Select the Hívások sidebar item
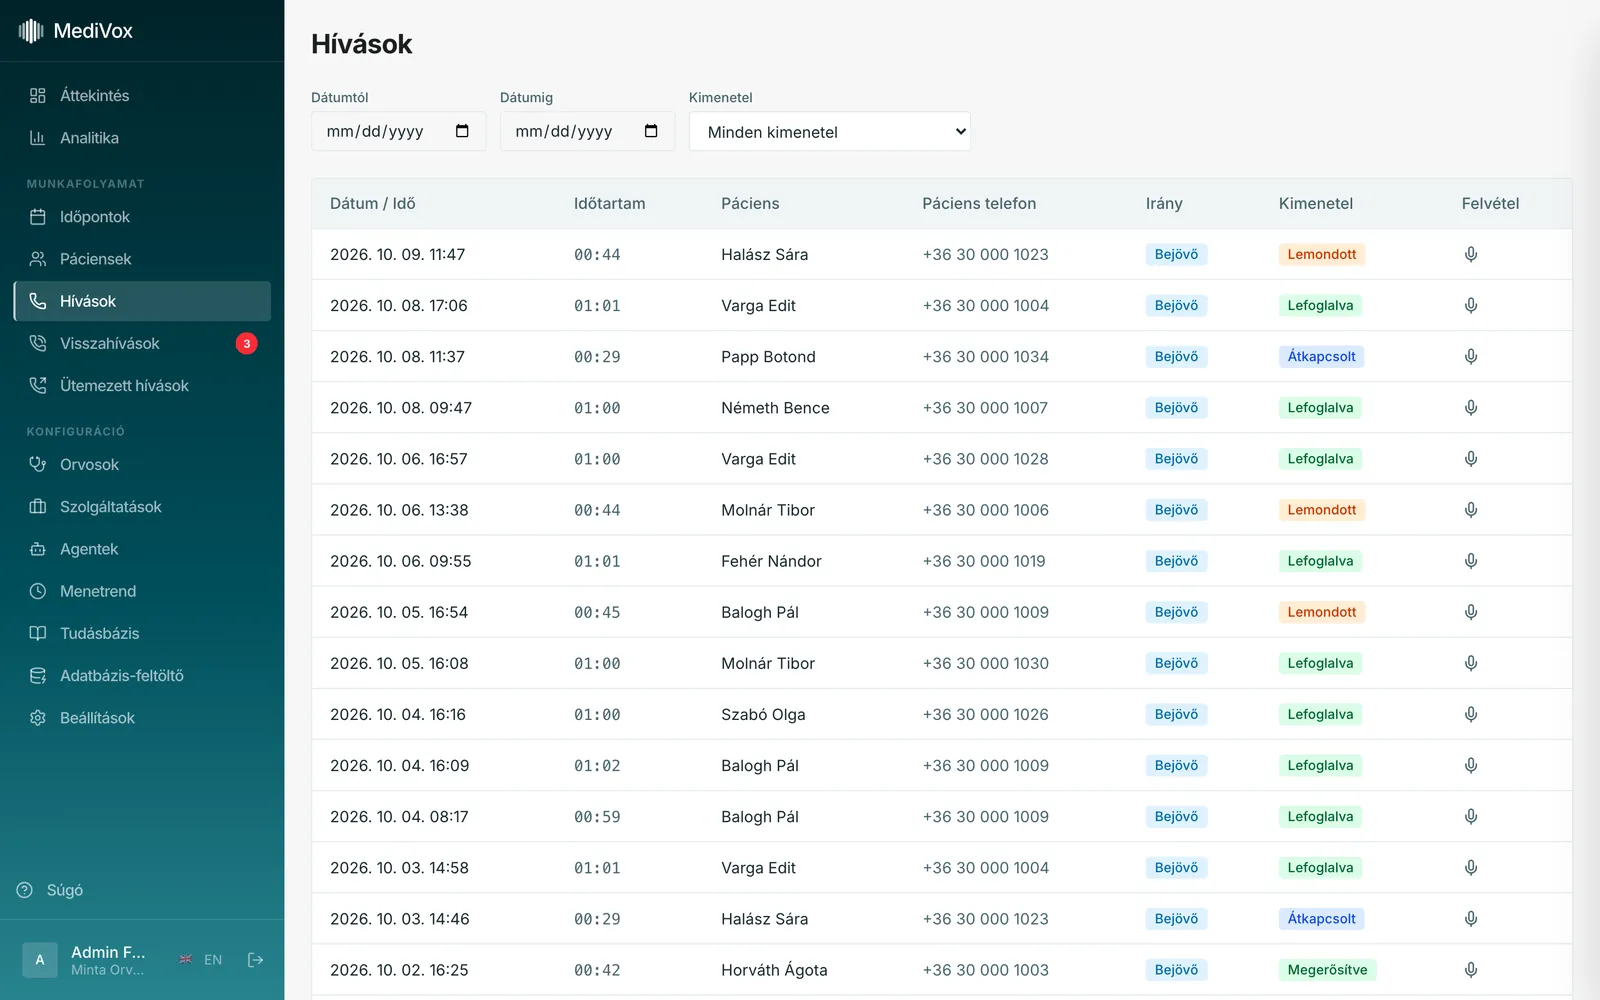The height and width of the screenshot is (1000, 1600). pyautogui.click(x=142, y=301)
